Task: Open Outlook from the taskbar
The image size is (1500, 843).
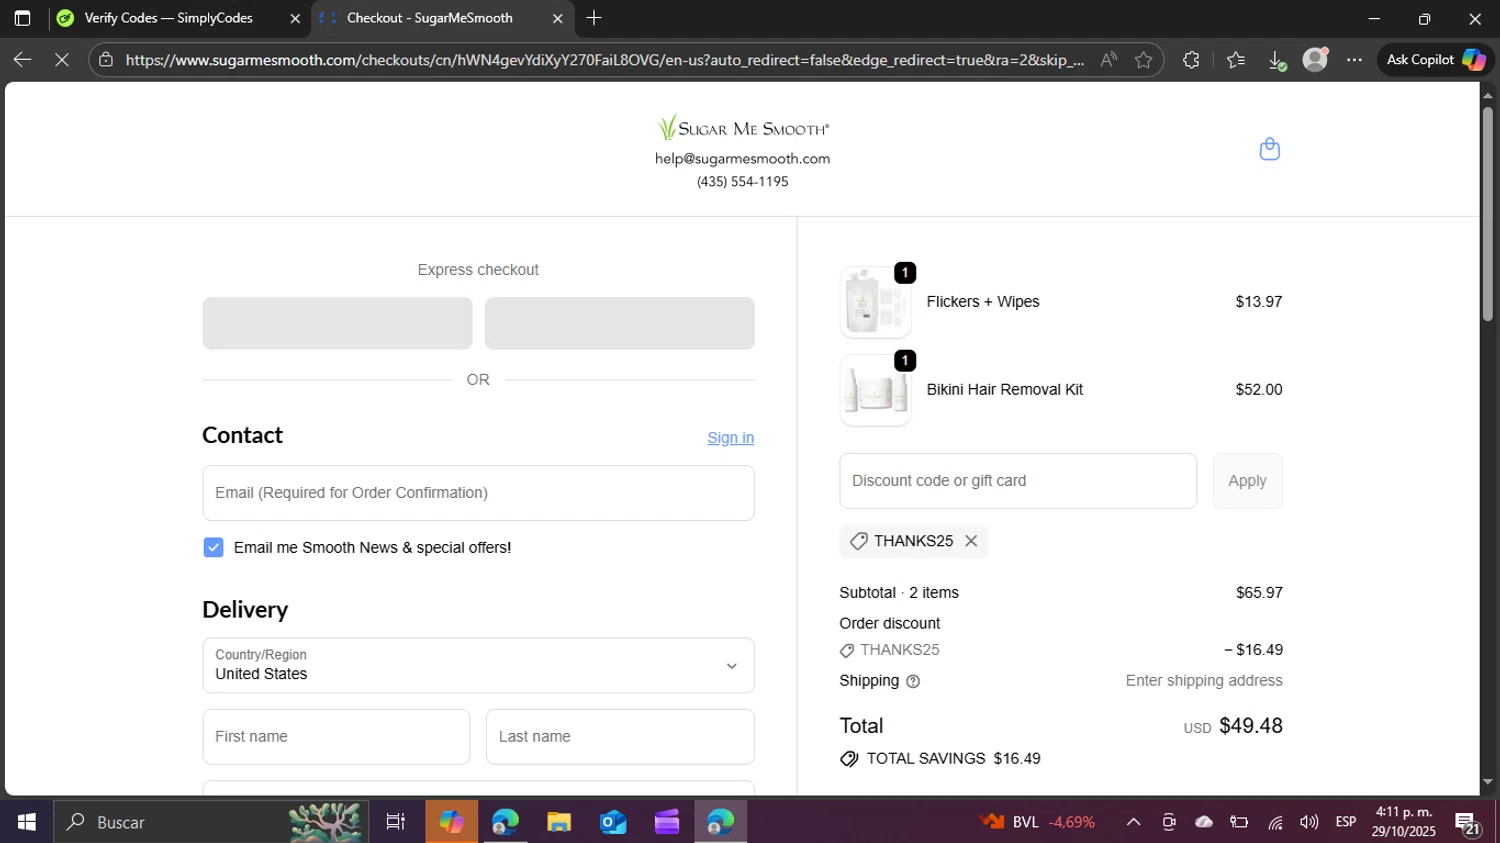Action: click(613, 822)
